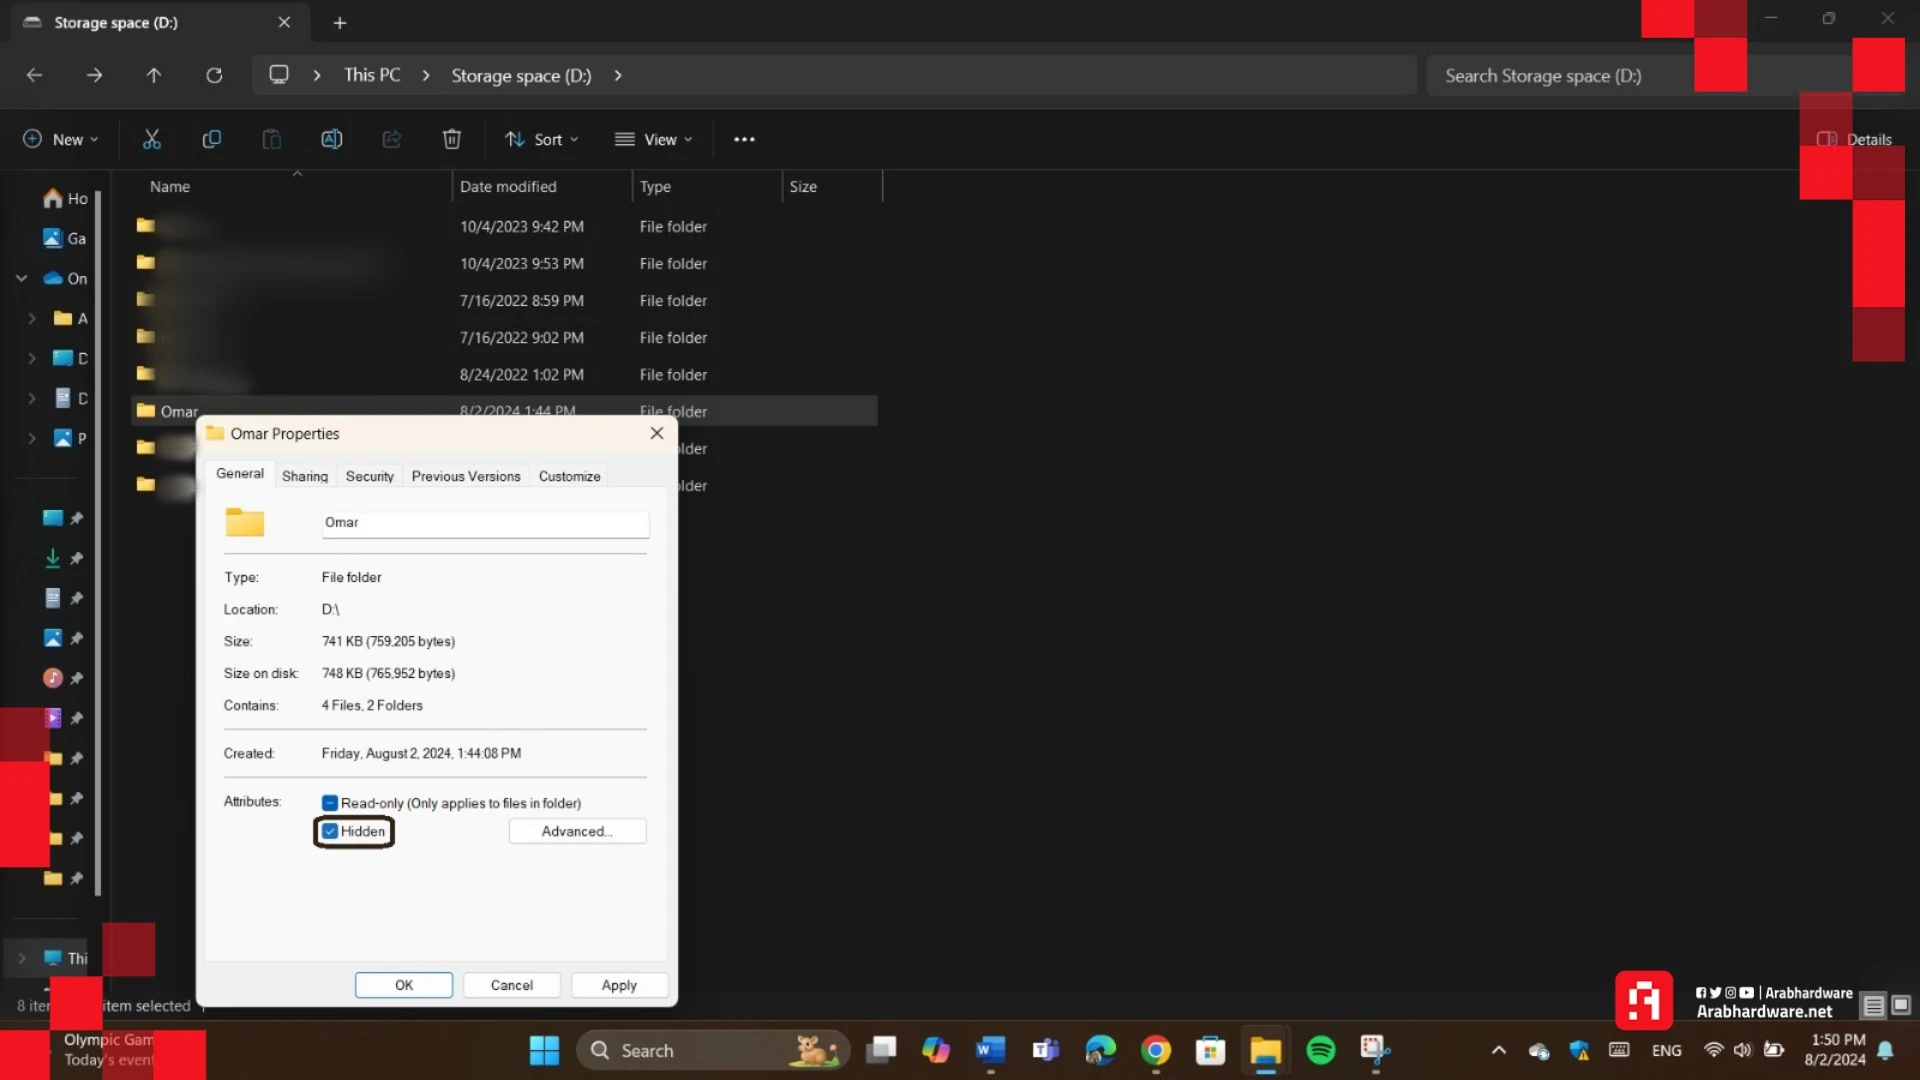
Task: Switch to details list view in the status bar
Action: point(1874,1005)
